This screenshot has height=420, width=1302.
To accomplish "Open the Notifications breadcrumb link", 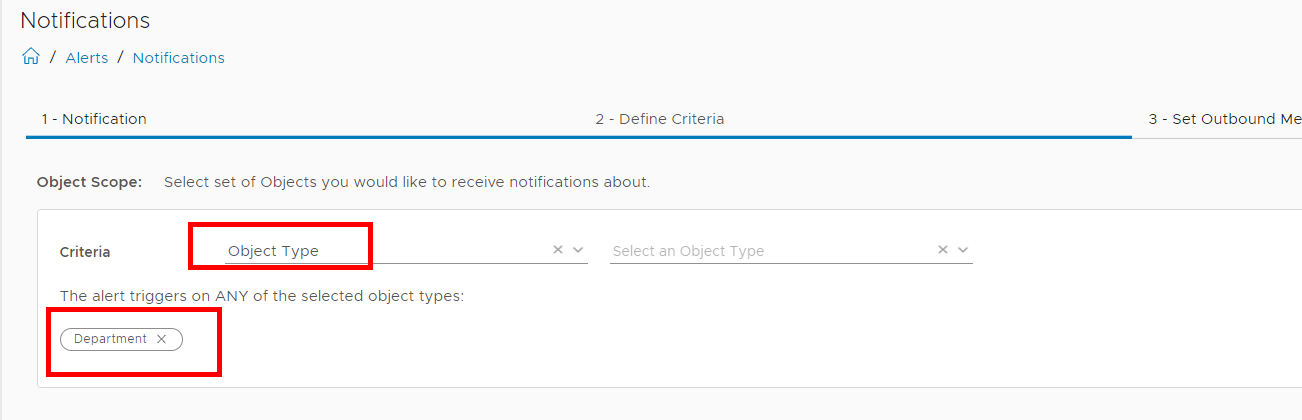I will click(x=179, y=58).
